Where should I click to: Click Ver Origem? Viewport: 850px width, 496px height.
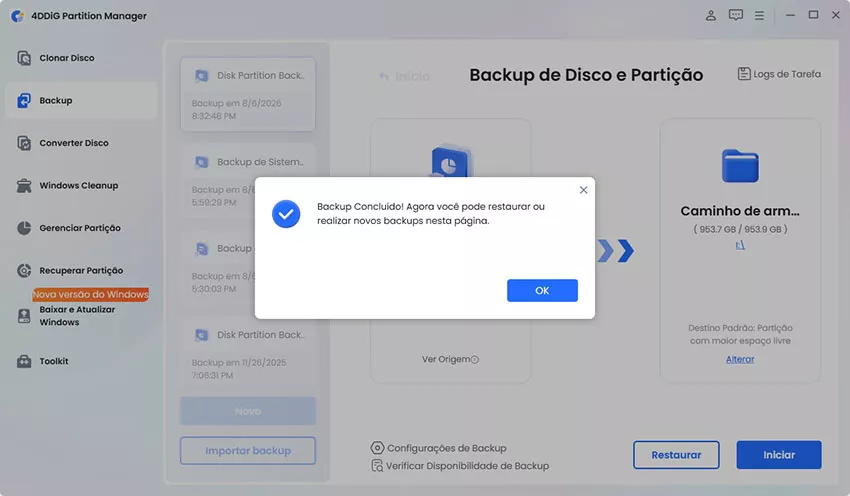446,359
